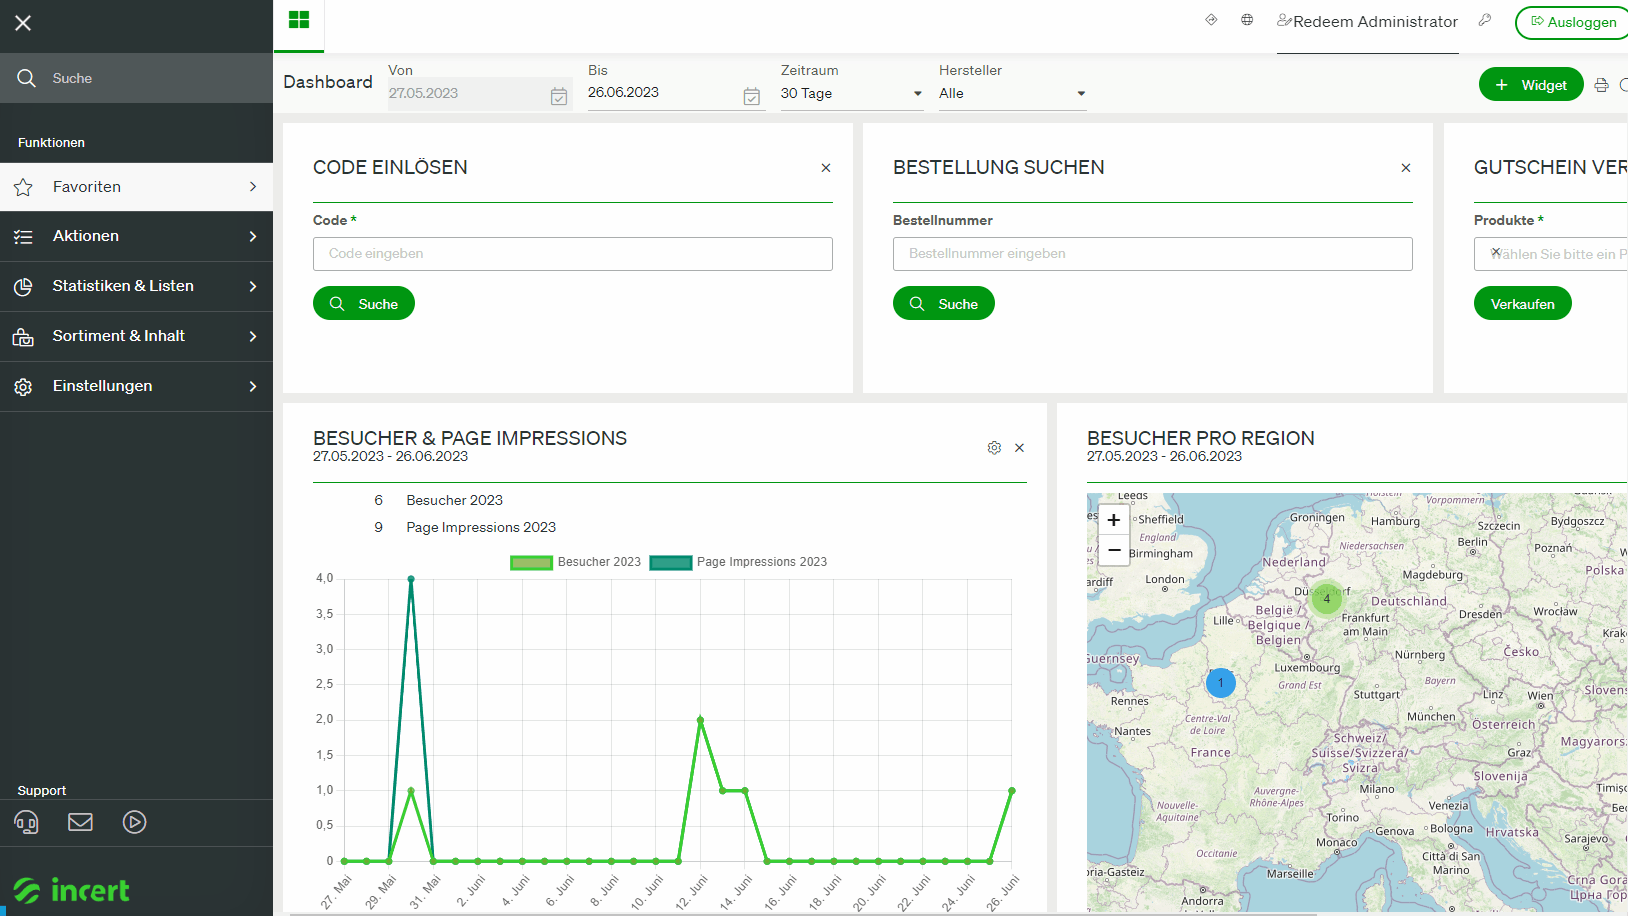
Task: Open the Bis date calendar picker
Action: click(752, 96)
